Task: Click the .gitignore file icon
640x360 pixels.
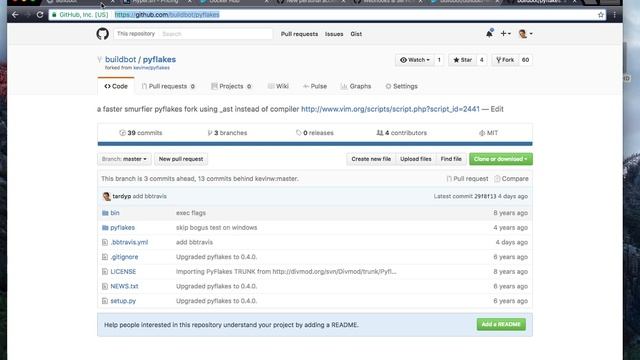Action: (105, 257)
